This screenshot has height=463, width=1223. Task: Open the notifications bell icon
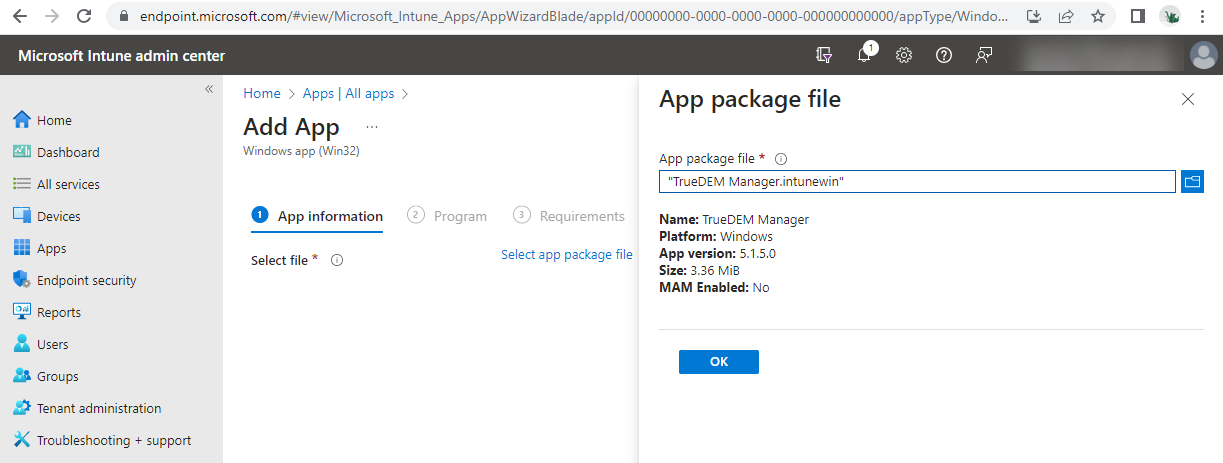(x=865, y=56)
